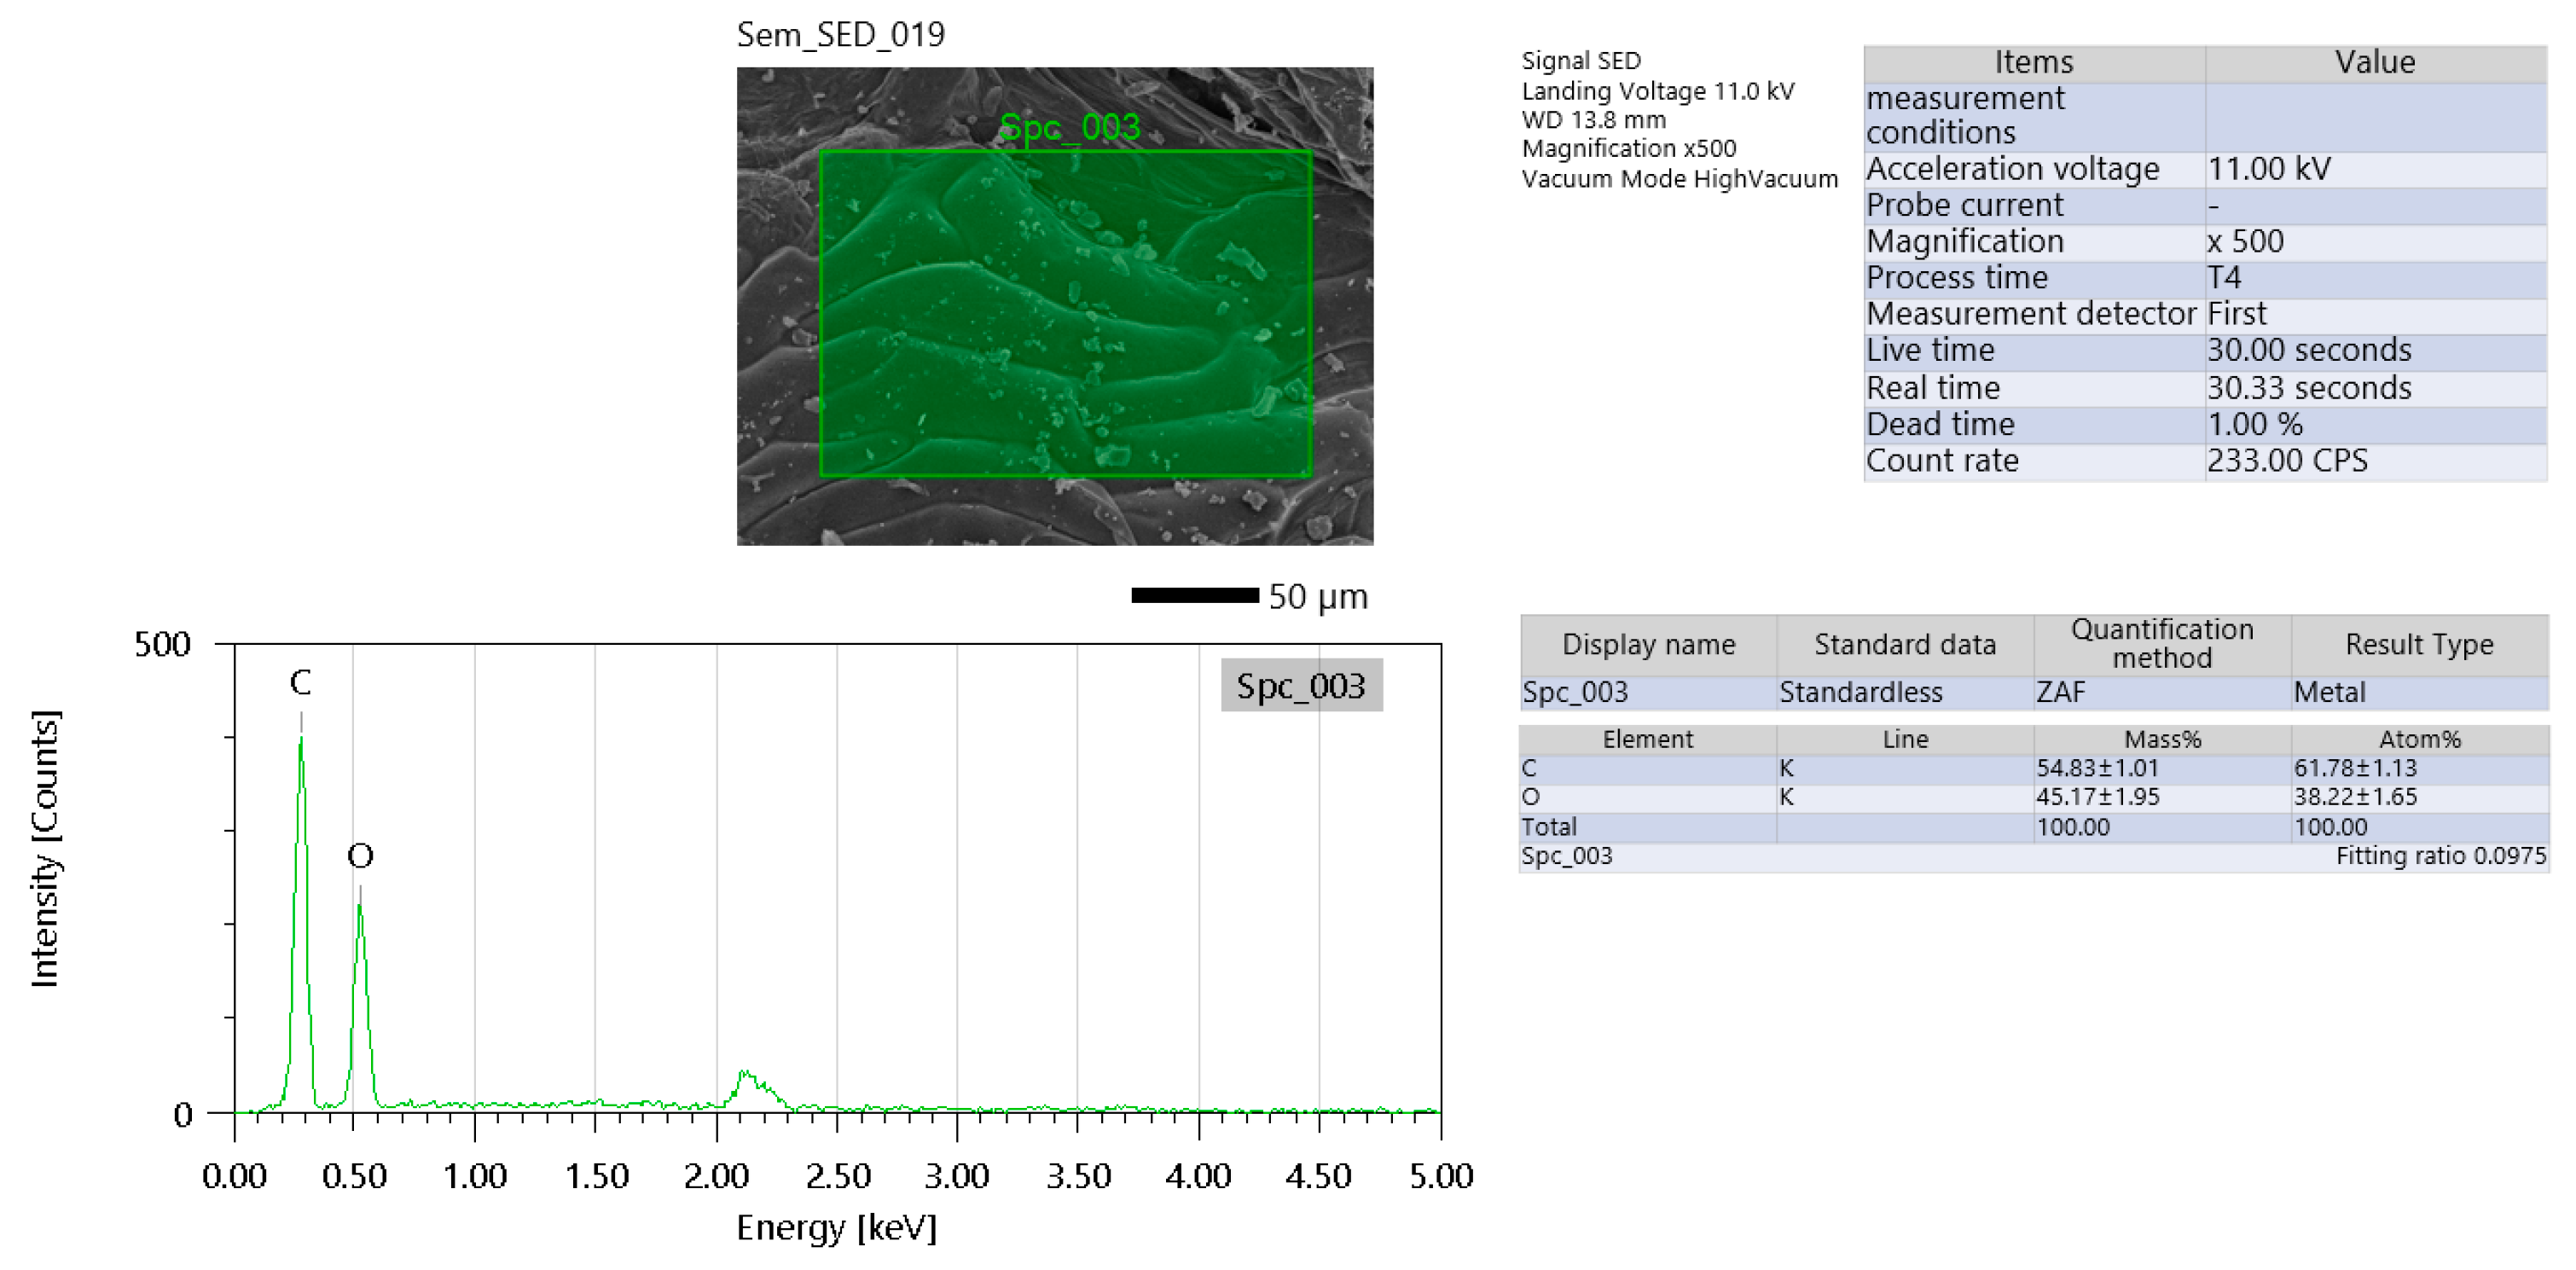This screenshot has height=1270, width=2576.
Task: Click the Acceleration voltage 11.00 kV value
Action: [x=2268, y=169]
